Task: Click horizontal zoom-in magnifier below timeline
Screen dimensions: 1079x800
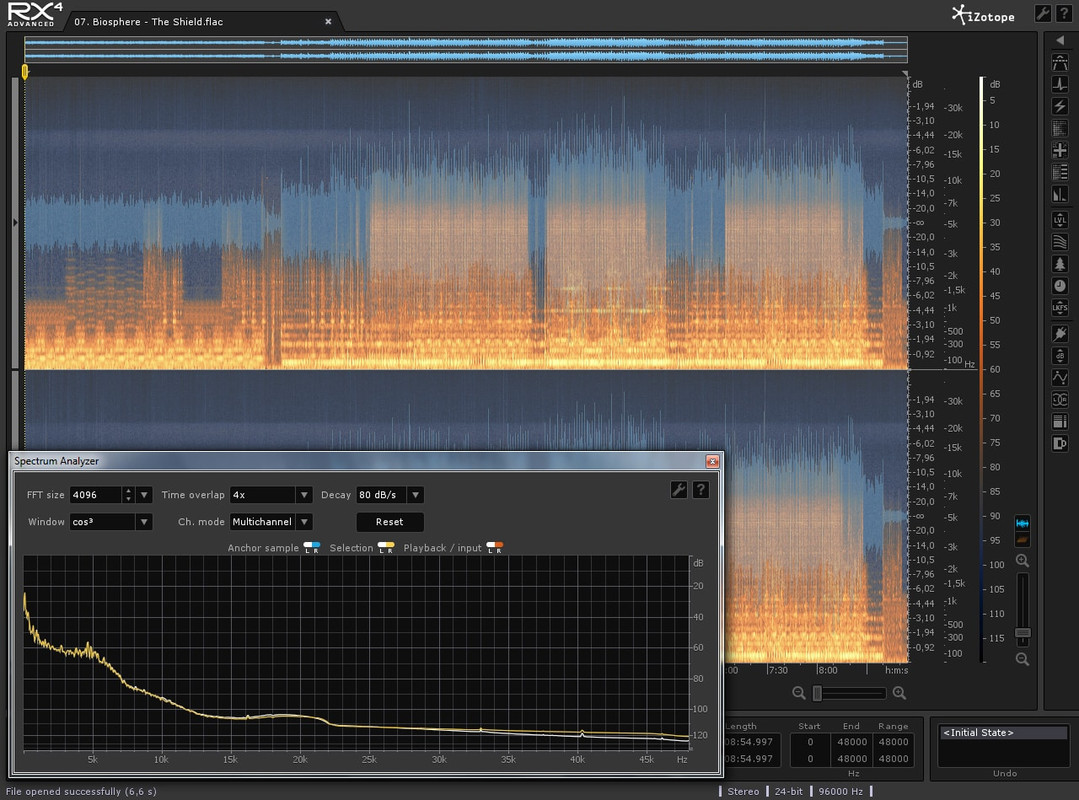Action: 899,693
